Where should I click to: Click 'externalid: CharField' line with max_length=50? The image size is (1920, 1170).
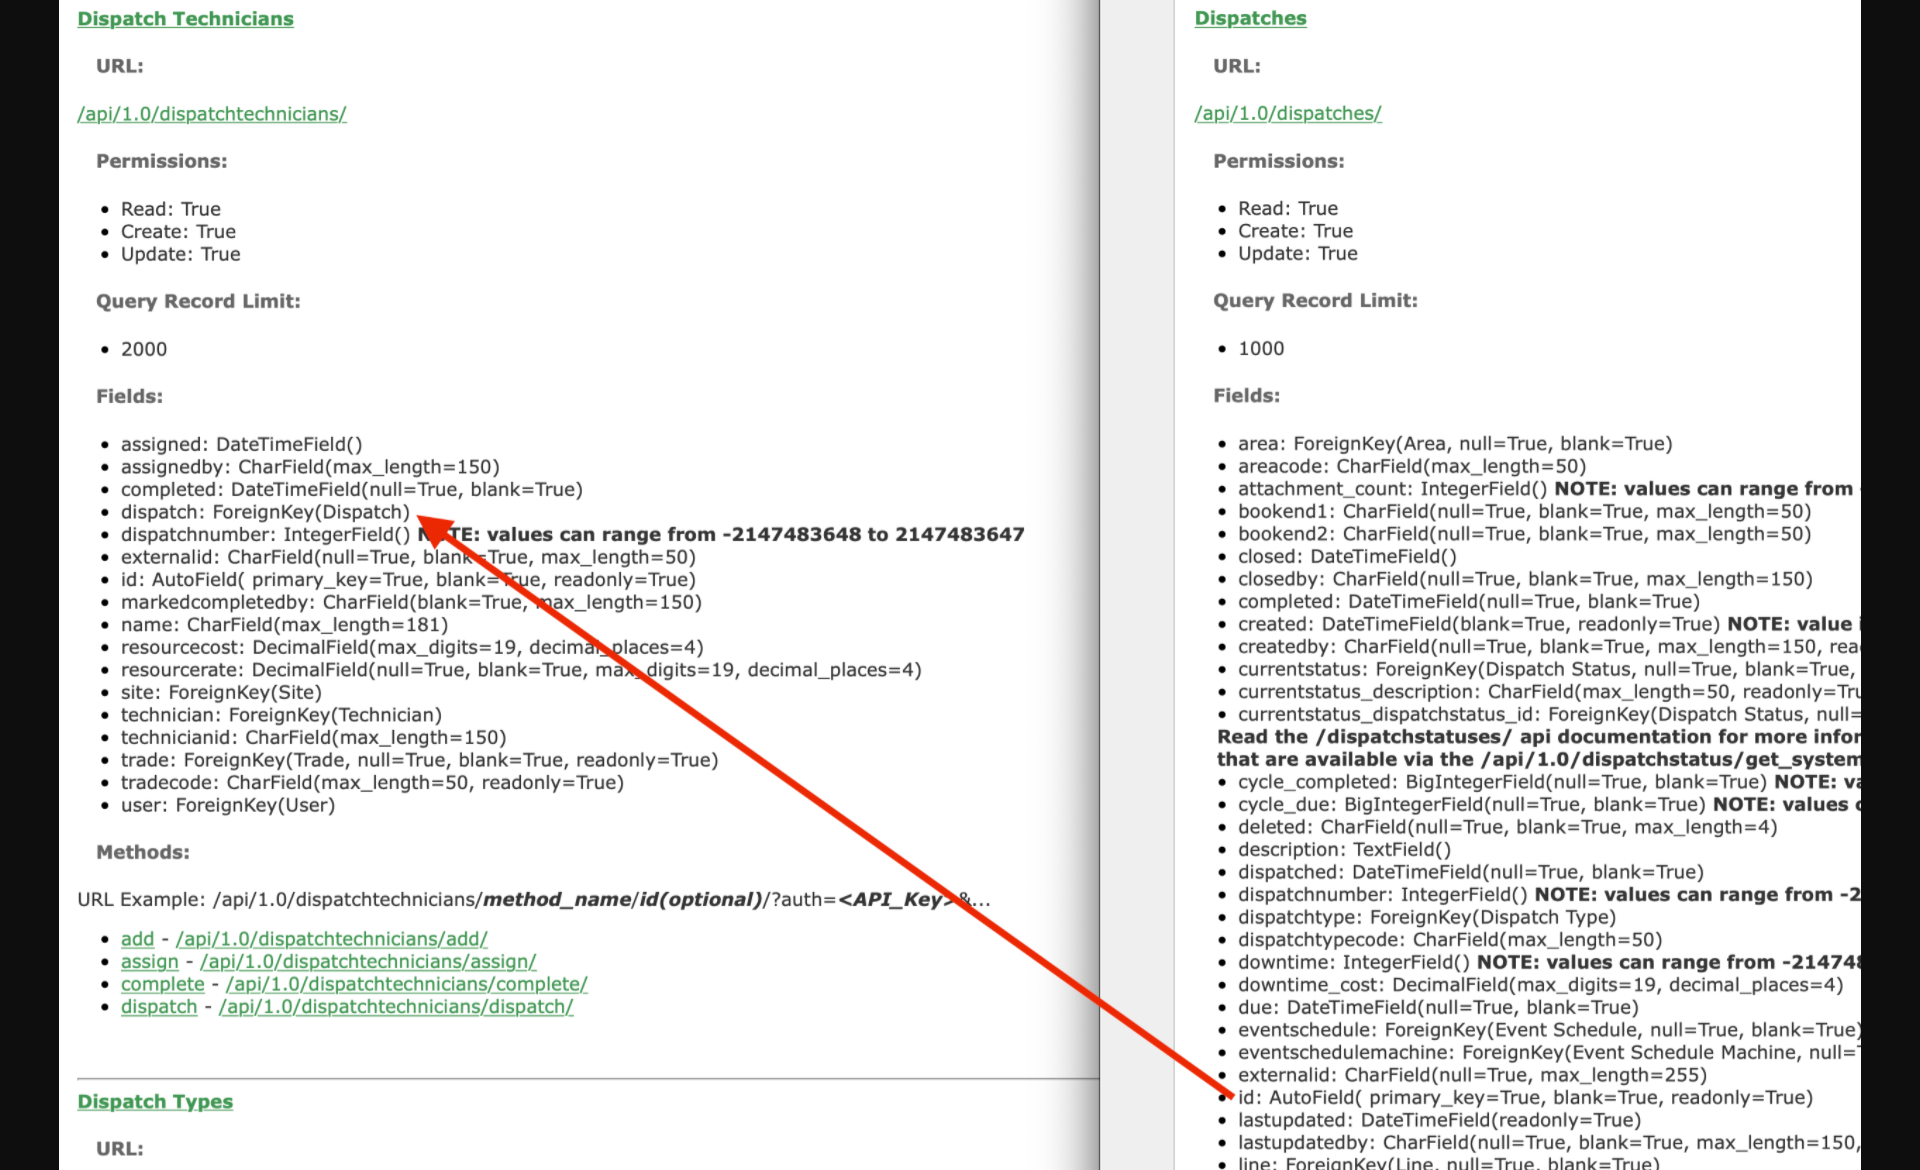[x=408, y=557]
